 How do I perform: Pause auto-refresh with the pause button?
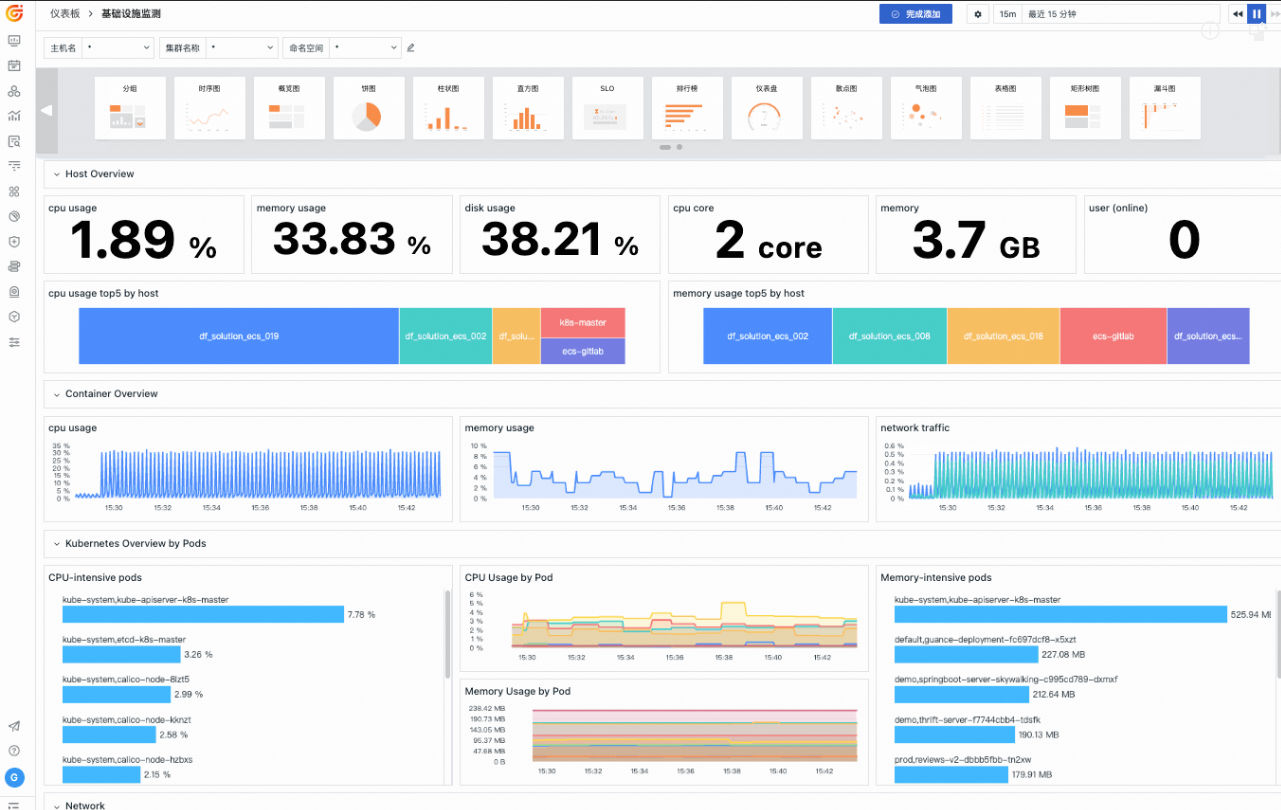pos(1257,14)
